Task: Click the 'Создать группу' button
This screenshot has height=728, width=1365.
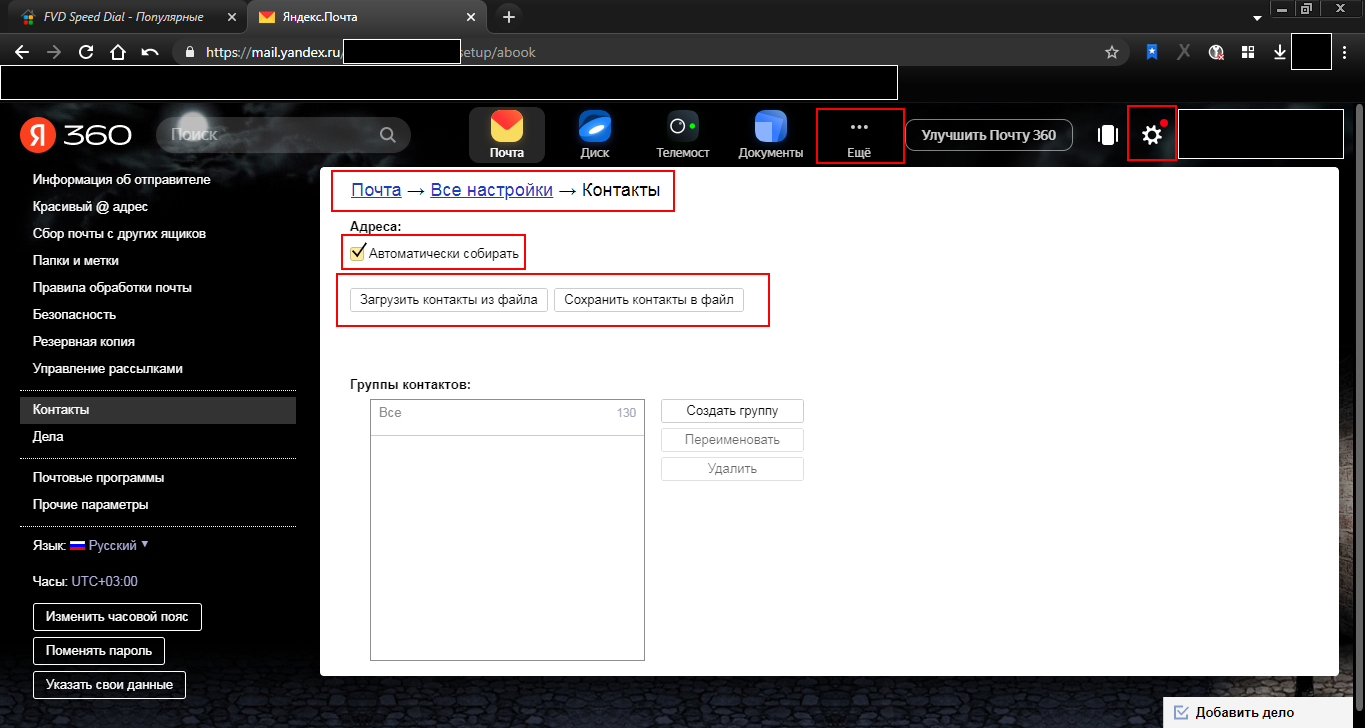Action: pyautogui.click(x=732, y=411)
